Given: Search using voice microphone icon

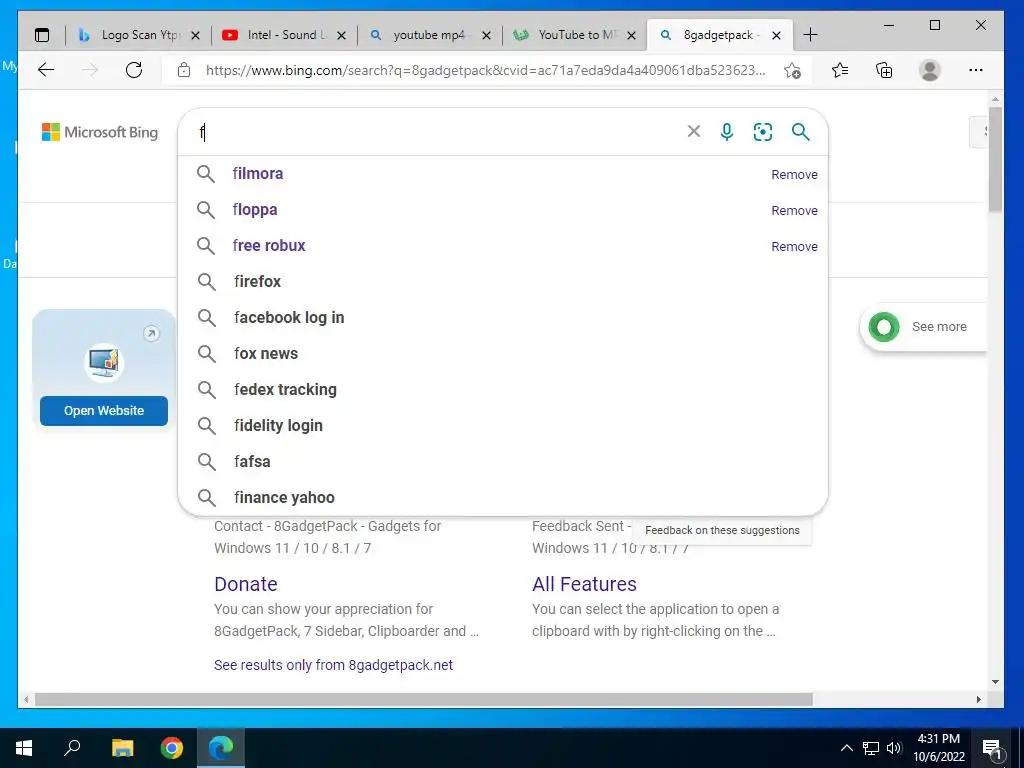Looking at the screenshot, I should (727, 132).
